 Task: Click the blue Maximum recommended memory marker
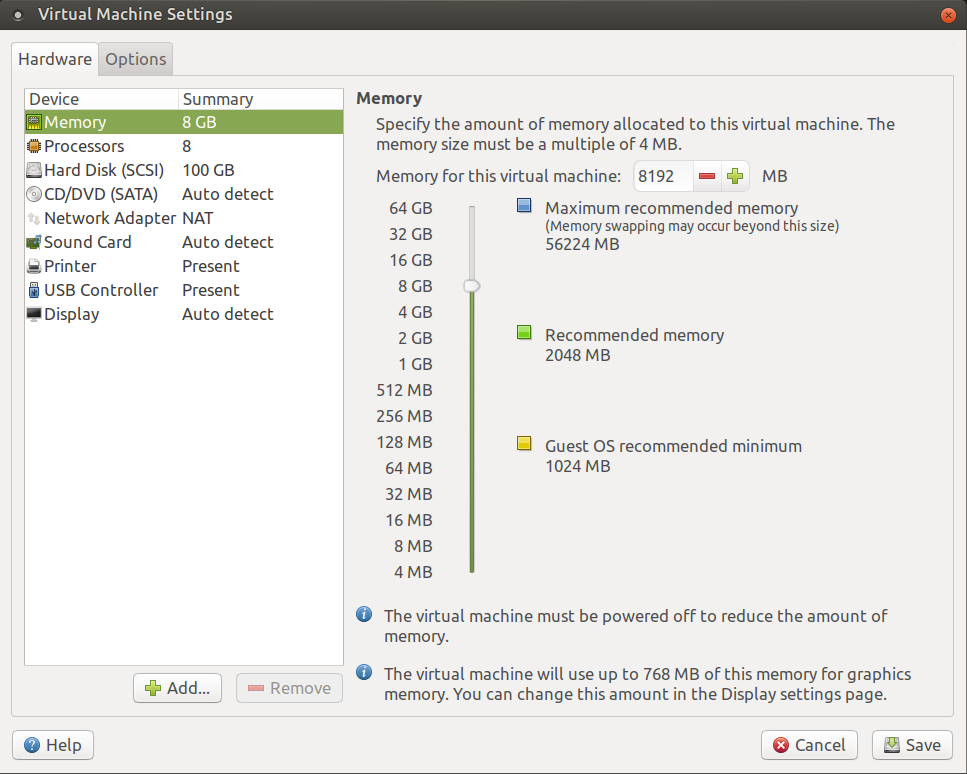pyautogui.click(x=524, y=205)
